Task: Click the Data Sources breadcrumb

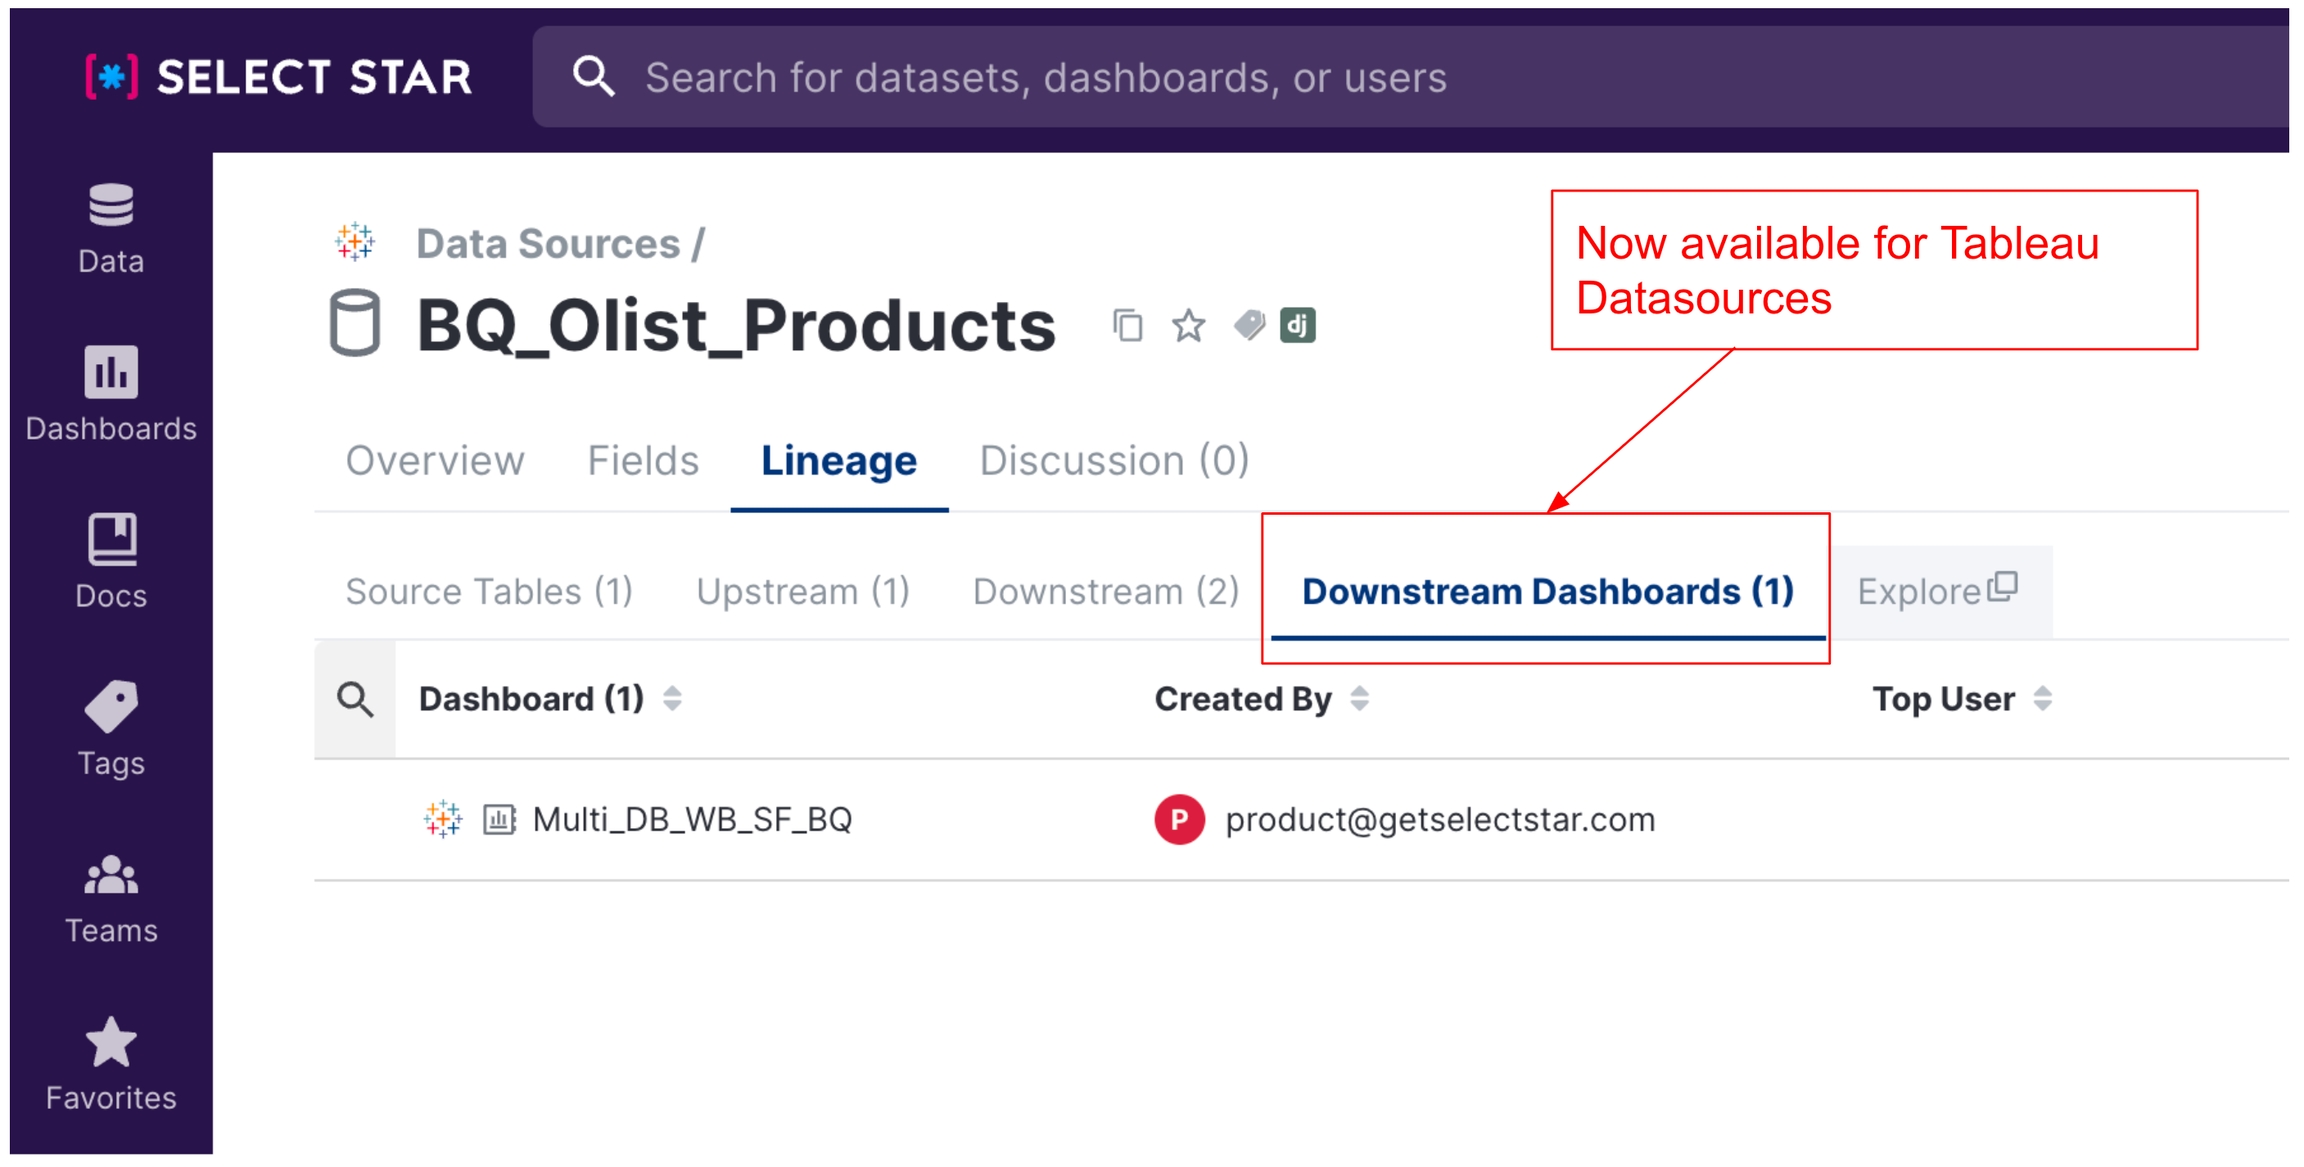Action: point(548,244)
